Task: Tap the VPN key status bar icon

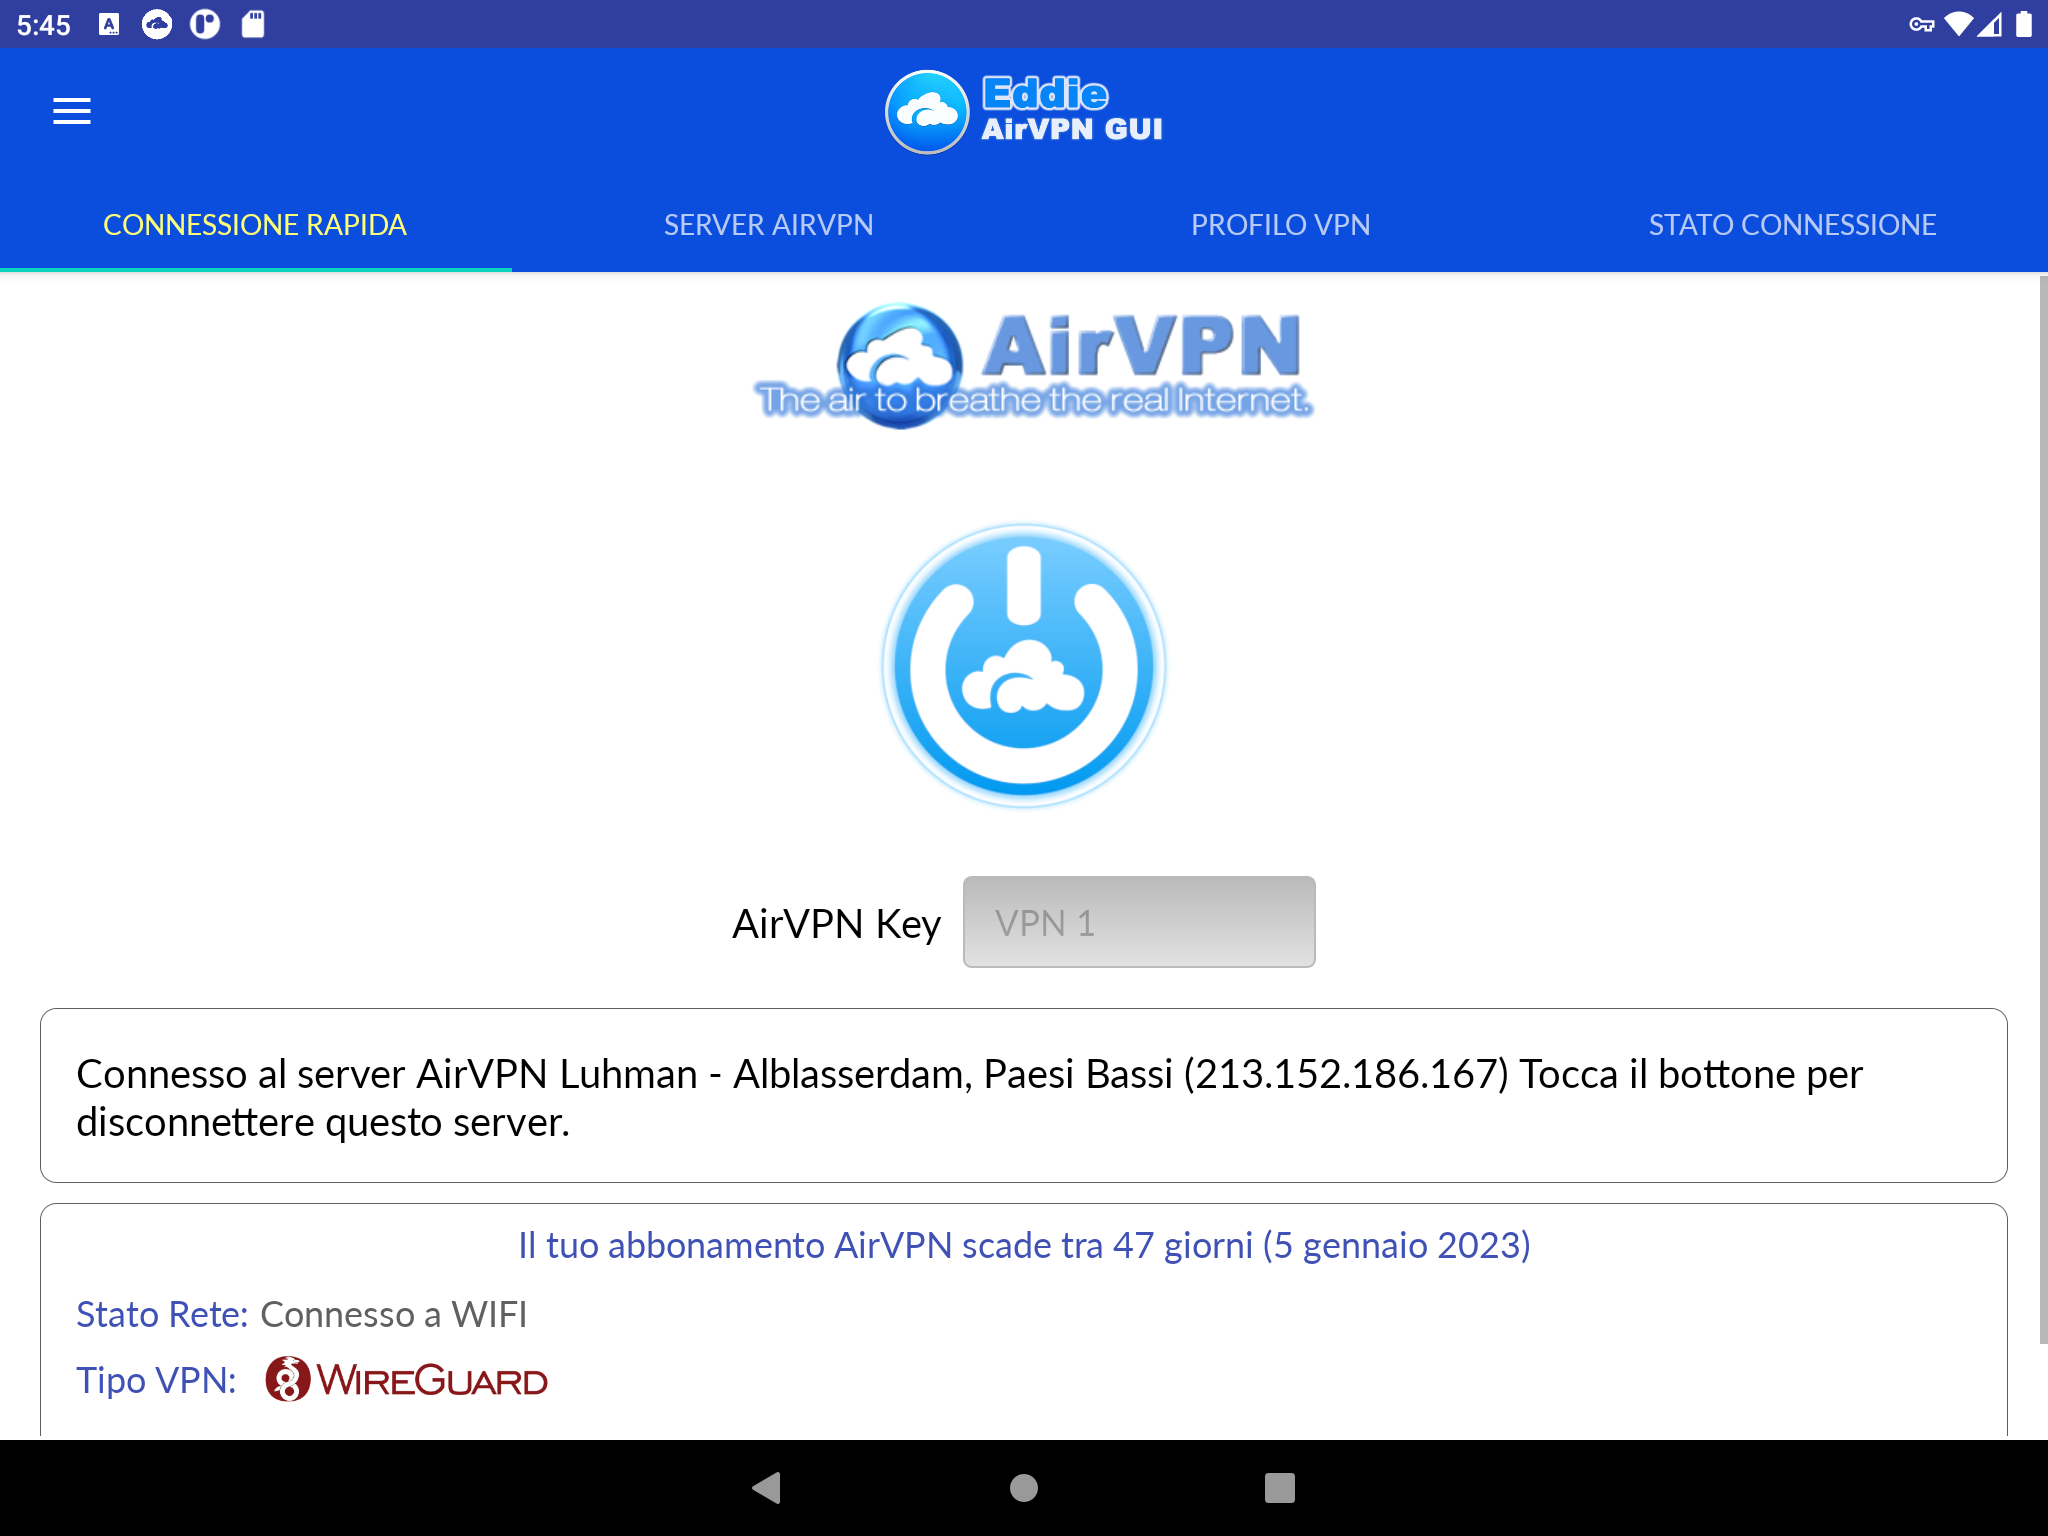Action: (x=1921, y=24)
